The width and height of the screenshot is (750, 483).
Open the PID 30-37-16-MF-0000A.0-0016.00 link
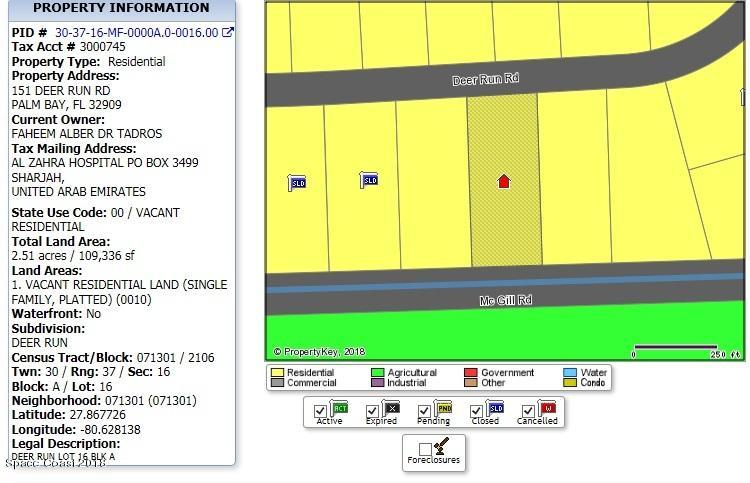point(137,33)
